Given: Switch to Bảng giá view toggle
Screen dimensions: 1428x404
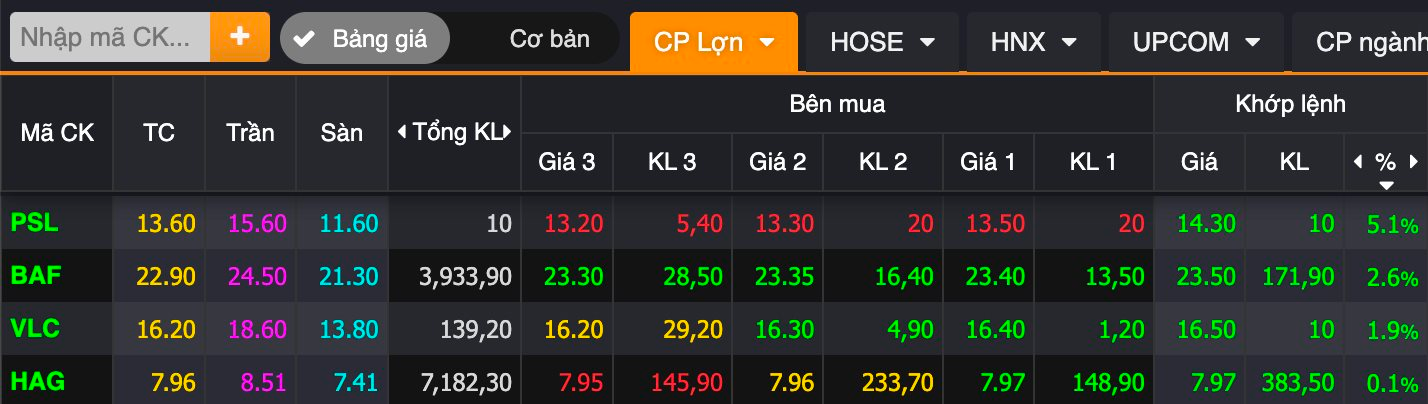Looking at the screenshot, I should click(x=365, y=39).
